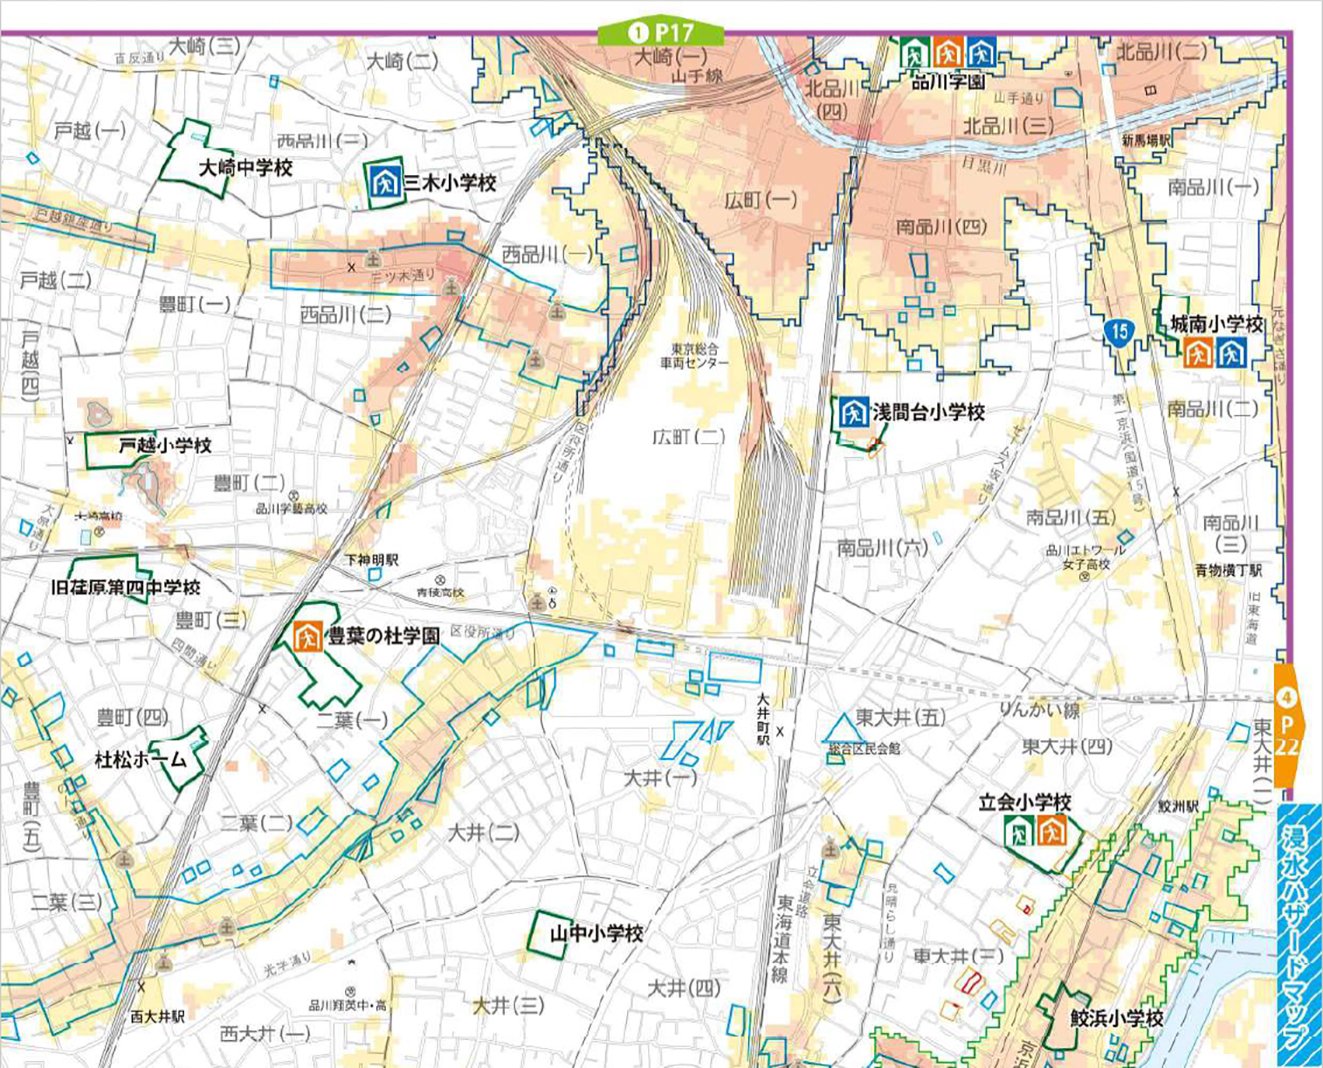
Task: Click the りんかい線 railway label
Action: point(1040,710)
